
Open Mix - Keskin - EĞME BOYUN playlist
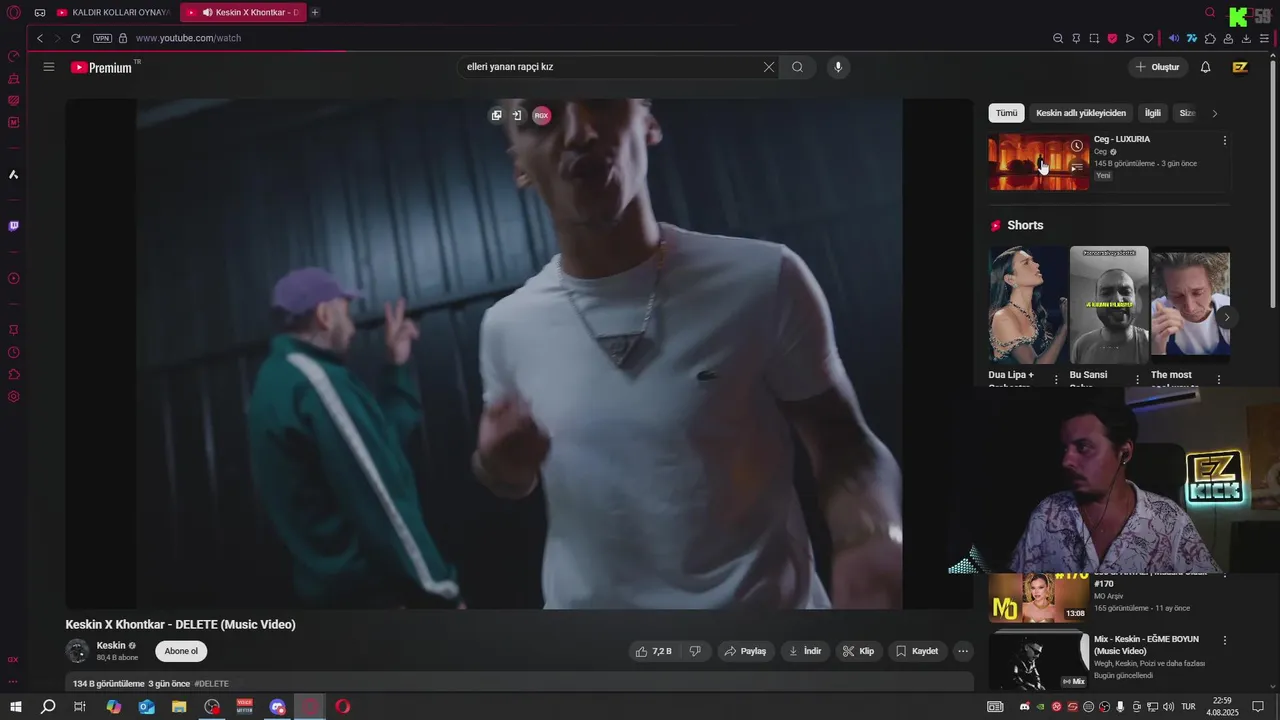click(x=1039, y=660)
